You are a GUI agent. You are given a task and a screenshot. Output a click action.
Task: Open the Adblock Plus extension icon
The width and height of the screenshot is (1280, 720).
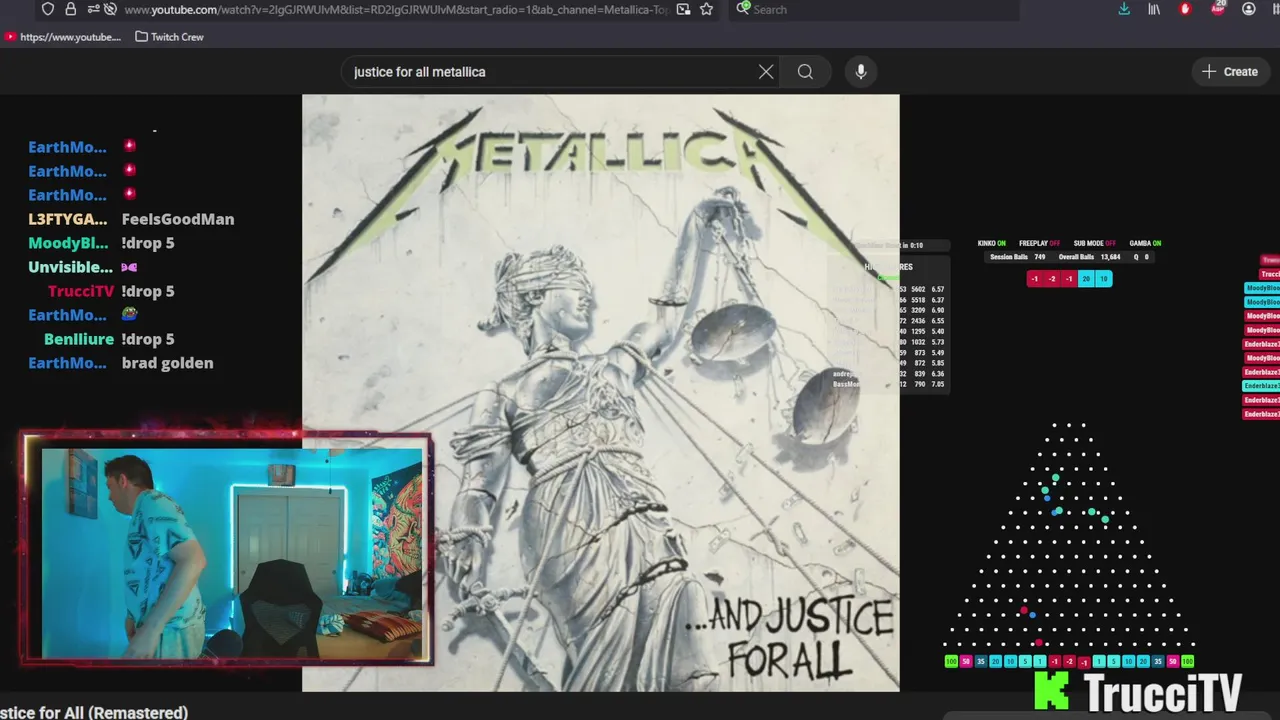pyautogui.click(x=1217, y=8)
